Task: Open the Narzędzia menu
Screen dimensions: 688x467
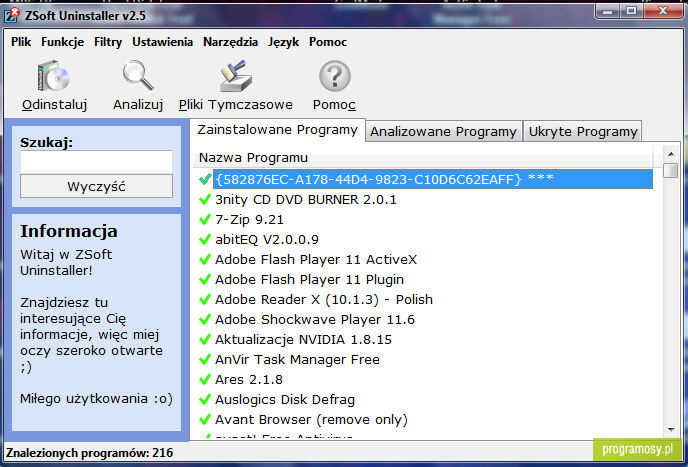Action: click(x=230, y=42)
